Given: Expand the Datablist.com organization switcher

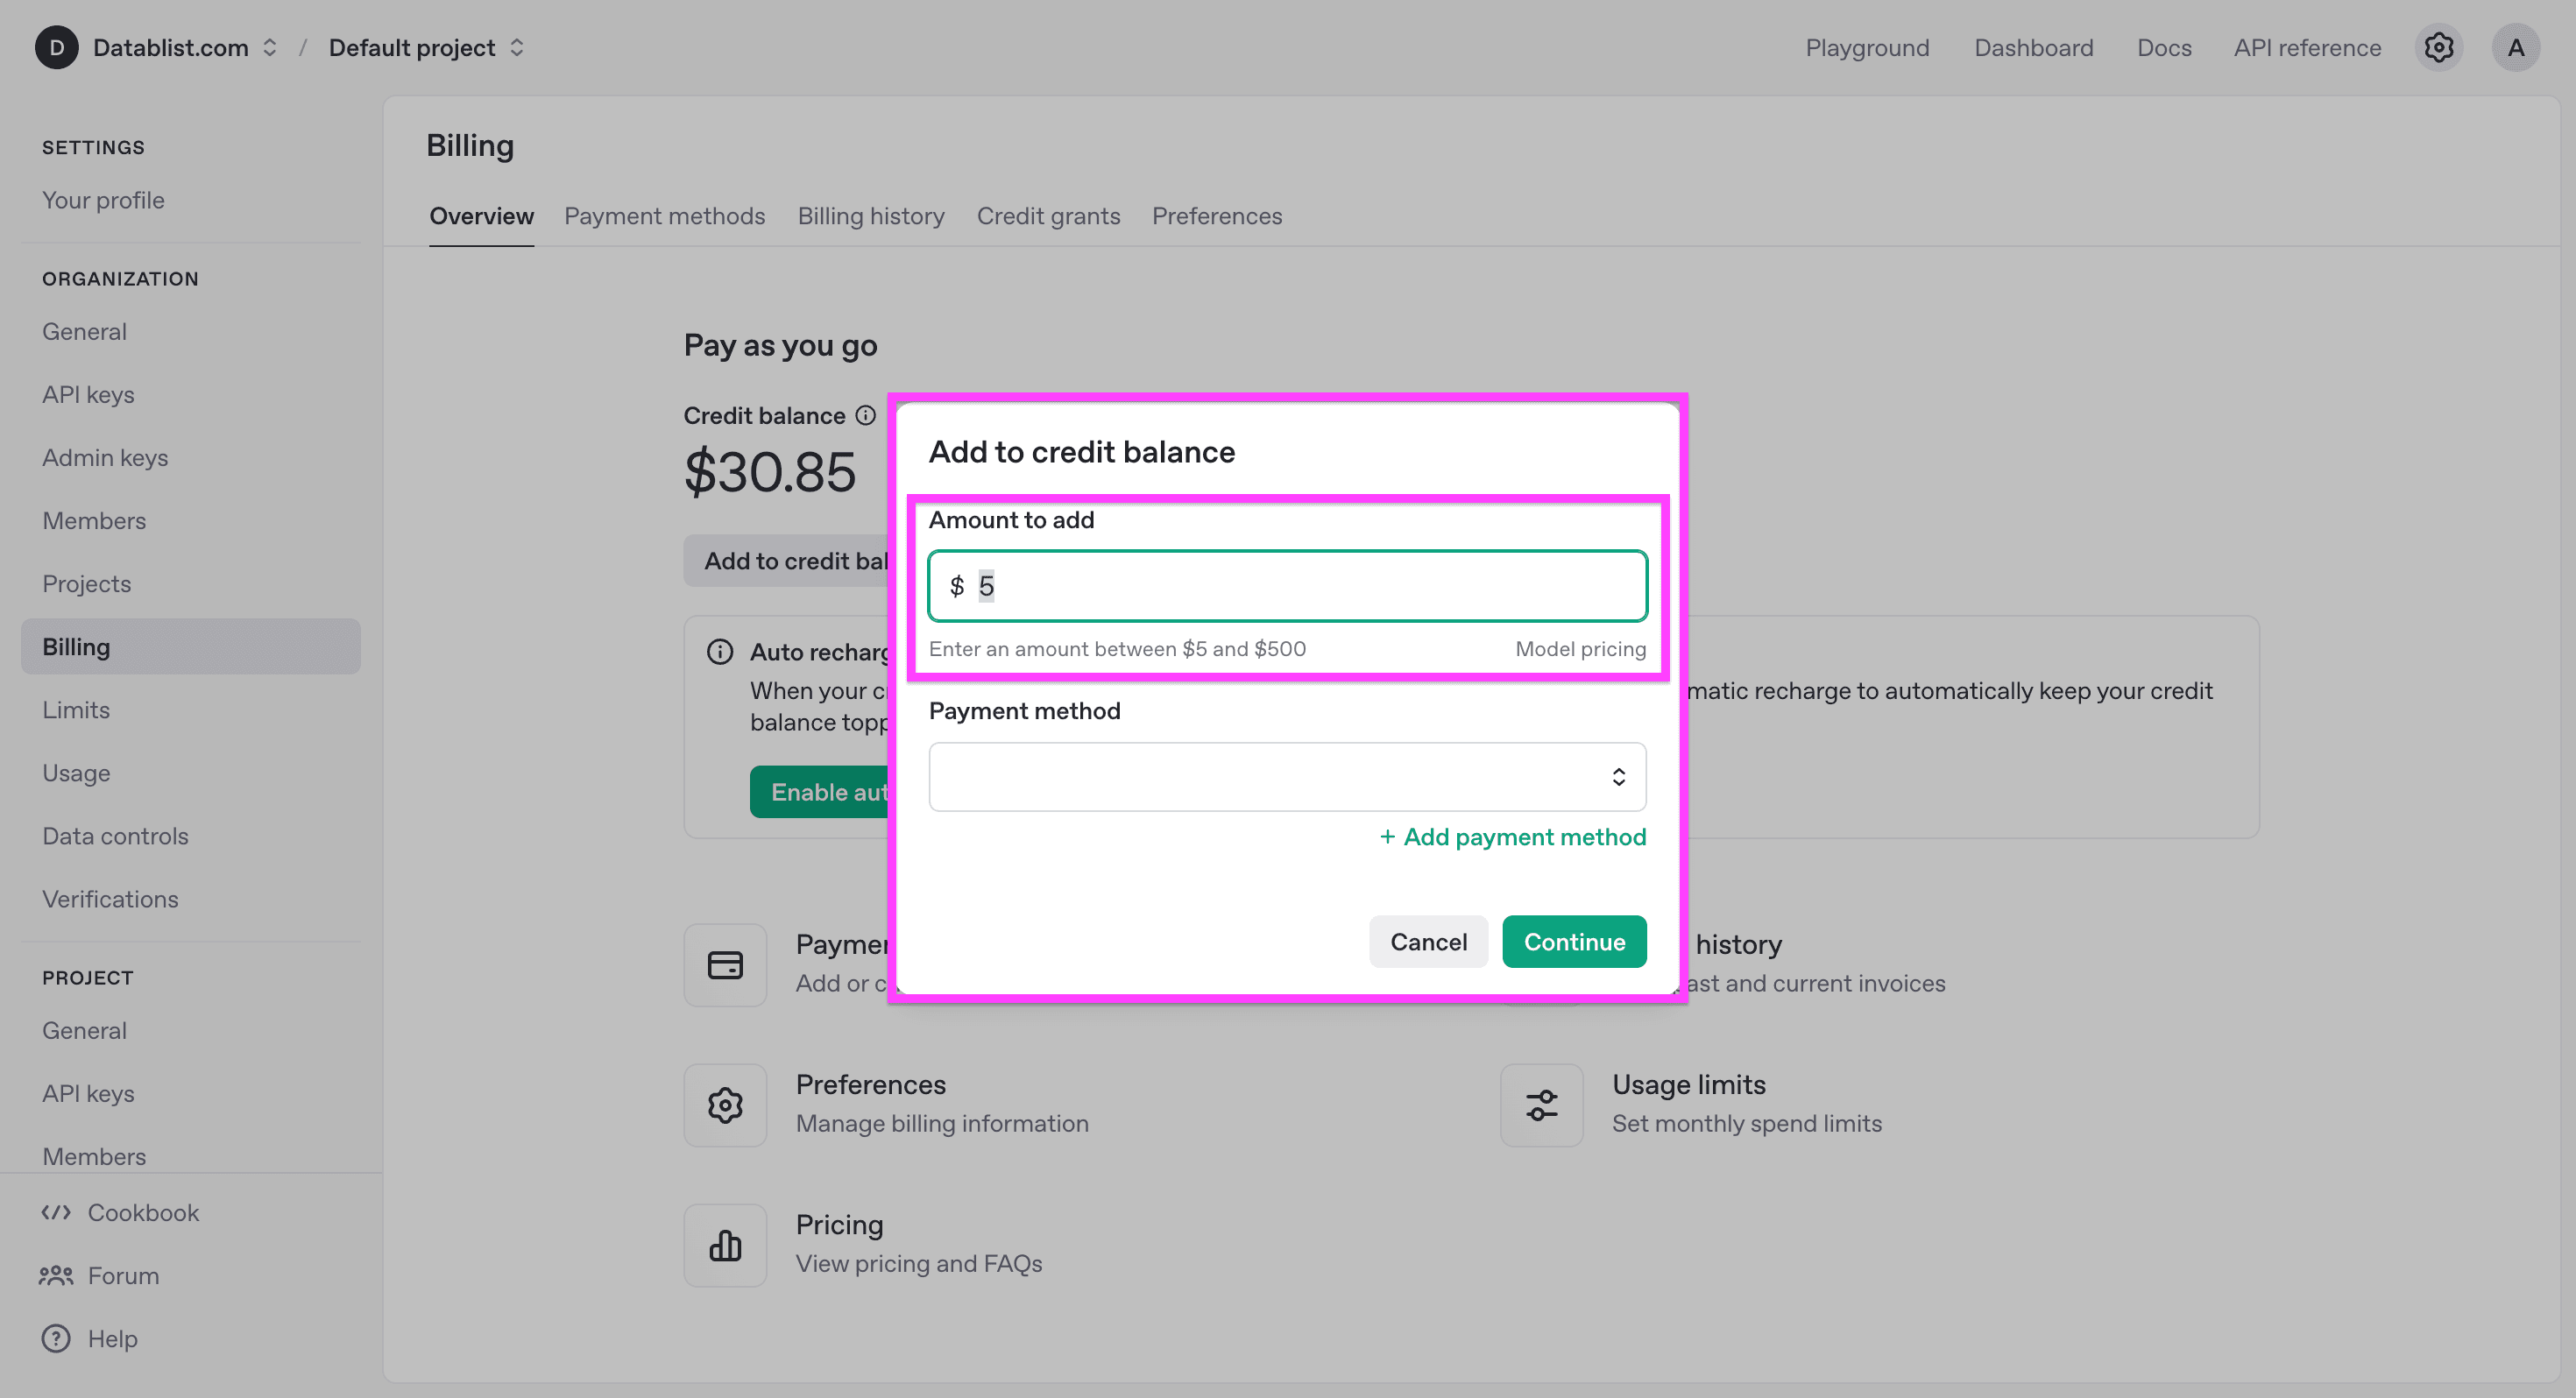Looking at the screenshot, I should (270, 47).
